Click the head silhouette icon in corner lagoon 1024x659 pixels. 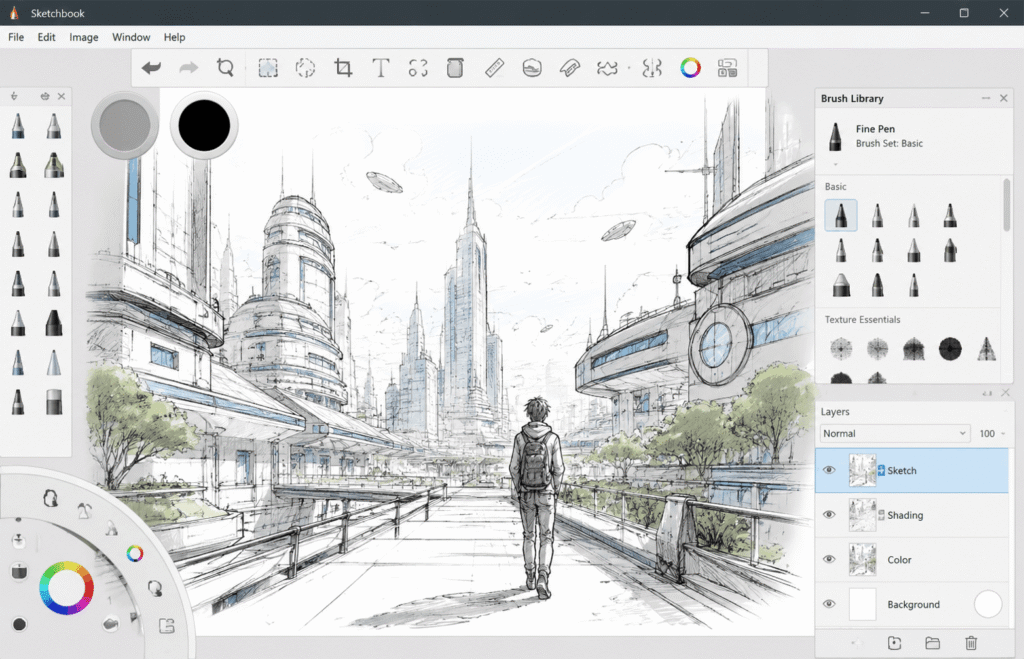50,498
